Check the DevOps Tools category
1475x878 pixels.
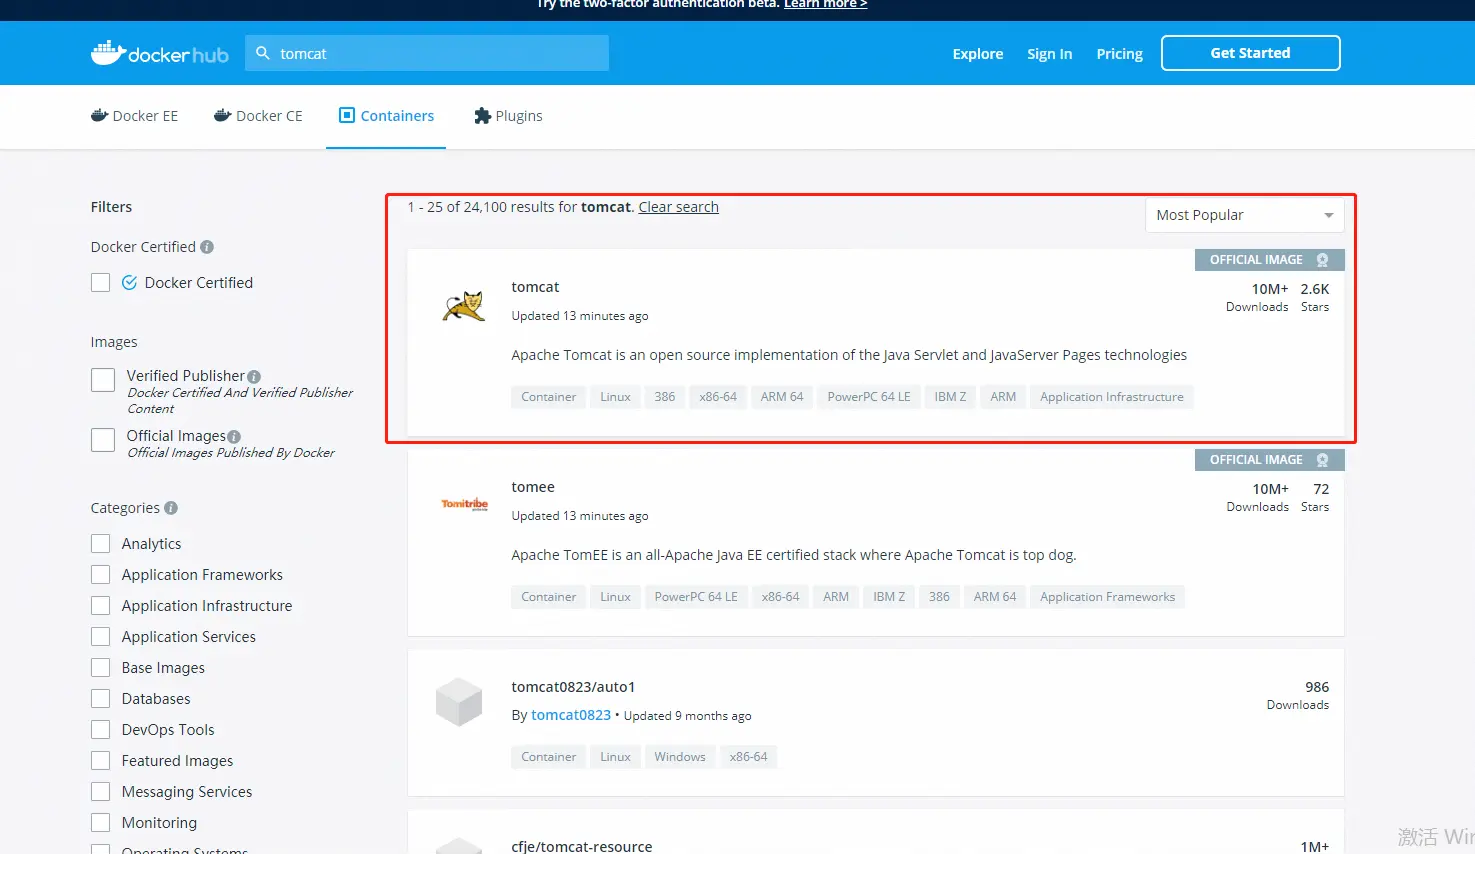coord(100,730)
